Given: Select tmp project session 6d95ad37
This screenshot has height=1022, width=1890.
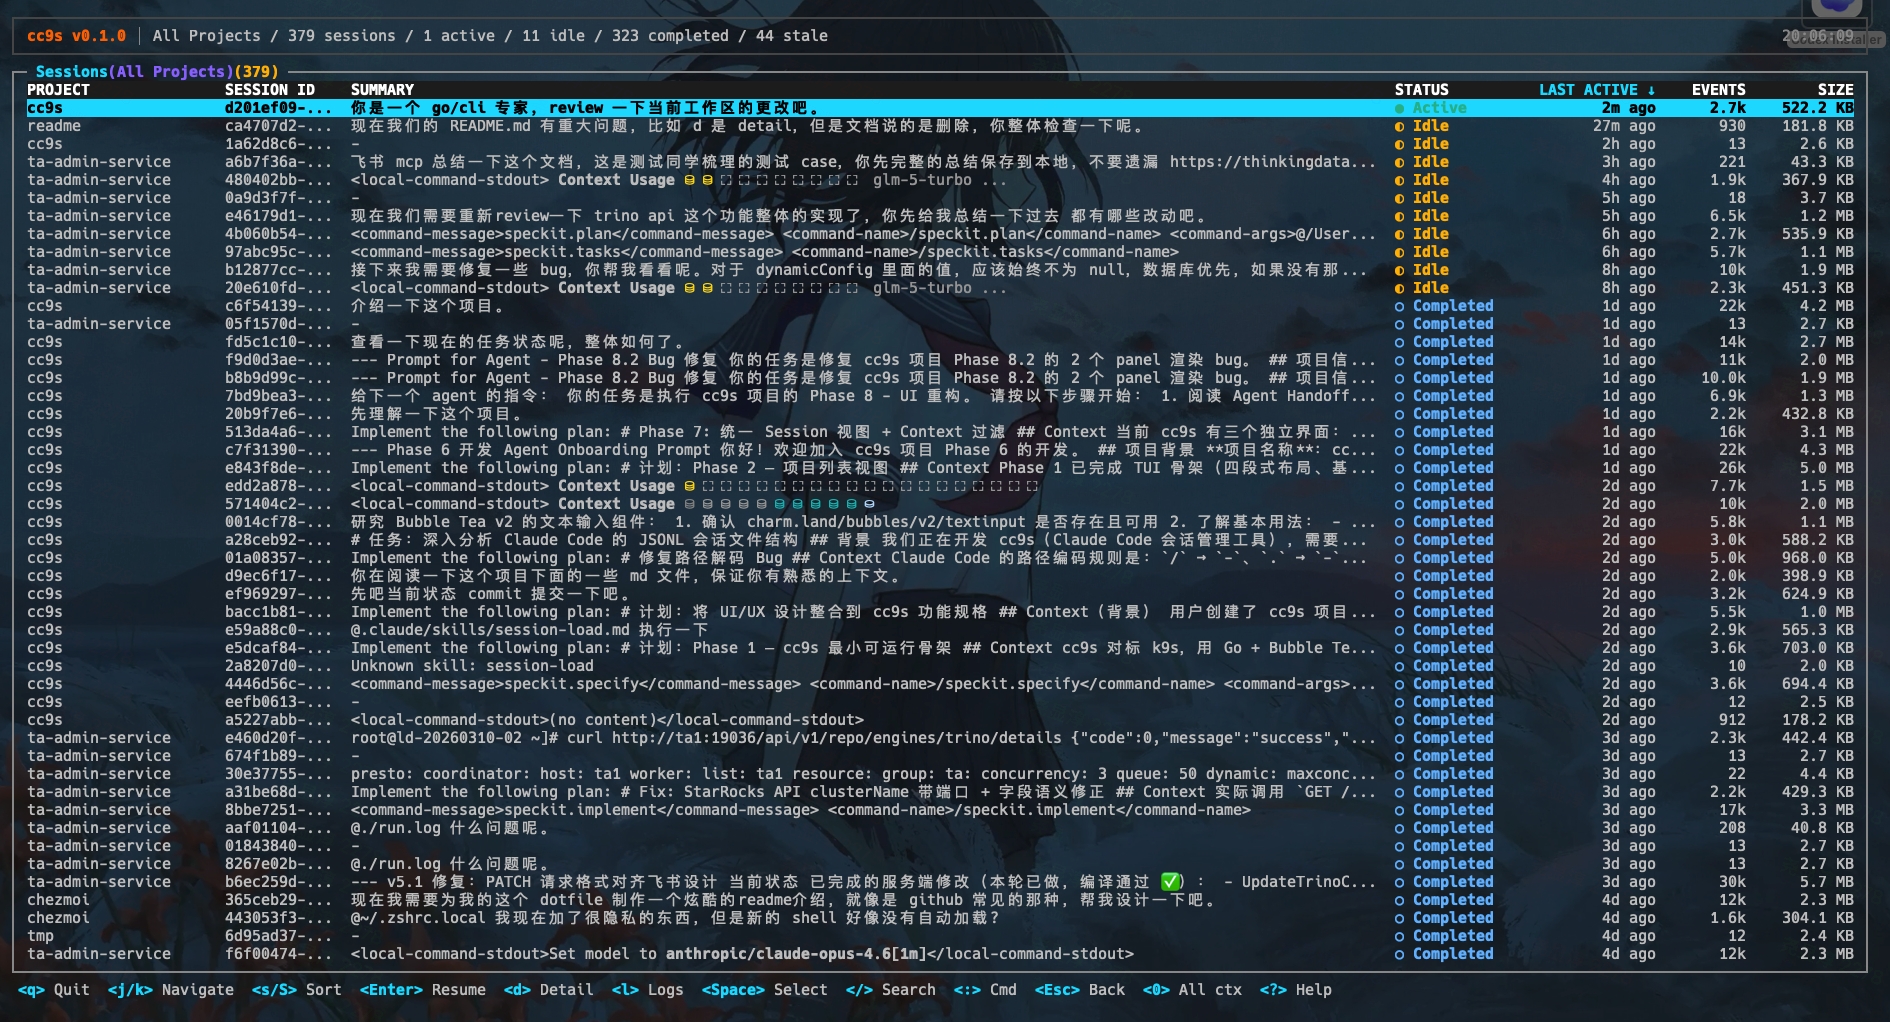Looking at the screenshot, I should coord(940,936).
